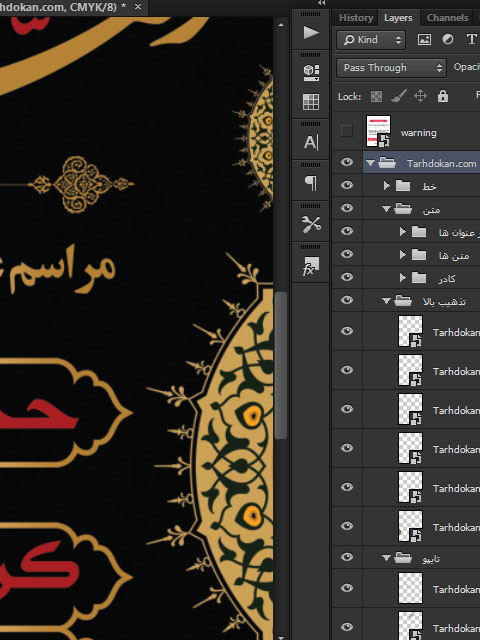This screenshot has width=480, height=640.
Task: Lock transparent pixels icon
Action: click(x=376, y=96)
